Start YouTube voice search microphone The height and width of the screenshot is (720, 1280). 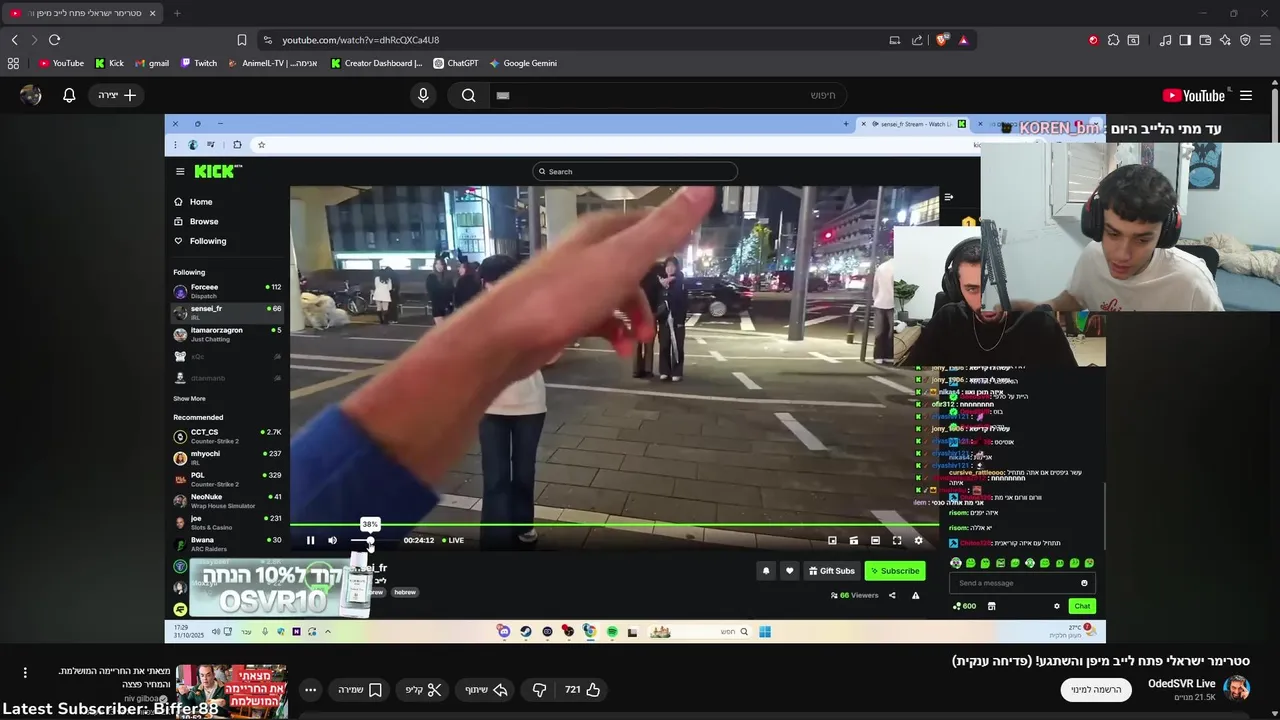(x=423, y=95)
